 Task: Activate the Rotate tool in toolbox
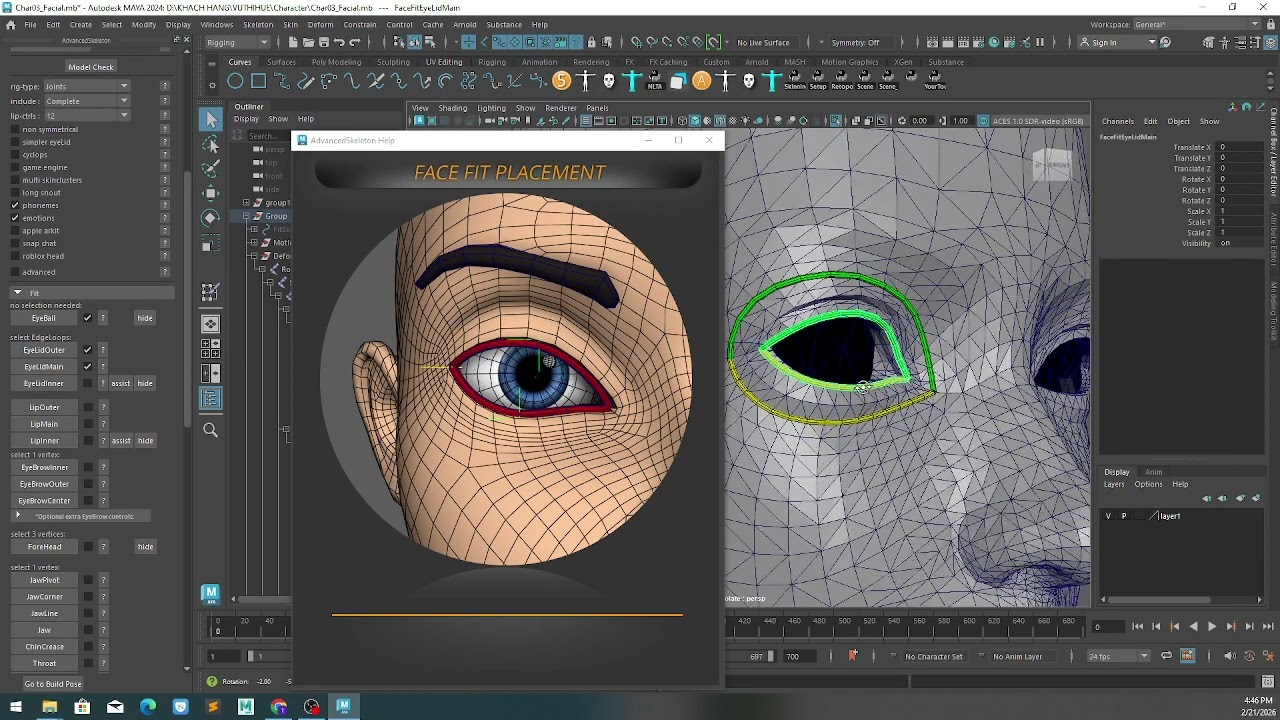pos(210,217)
